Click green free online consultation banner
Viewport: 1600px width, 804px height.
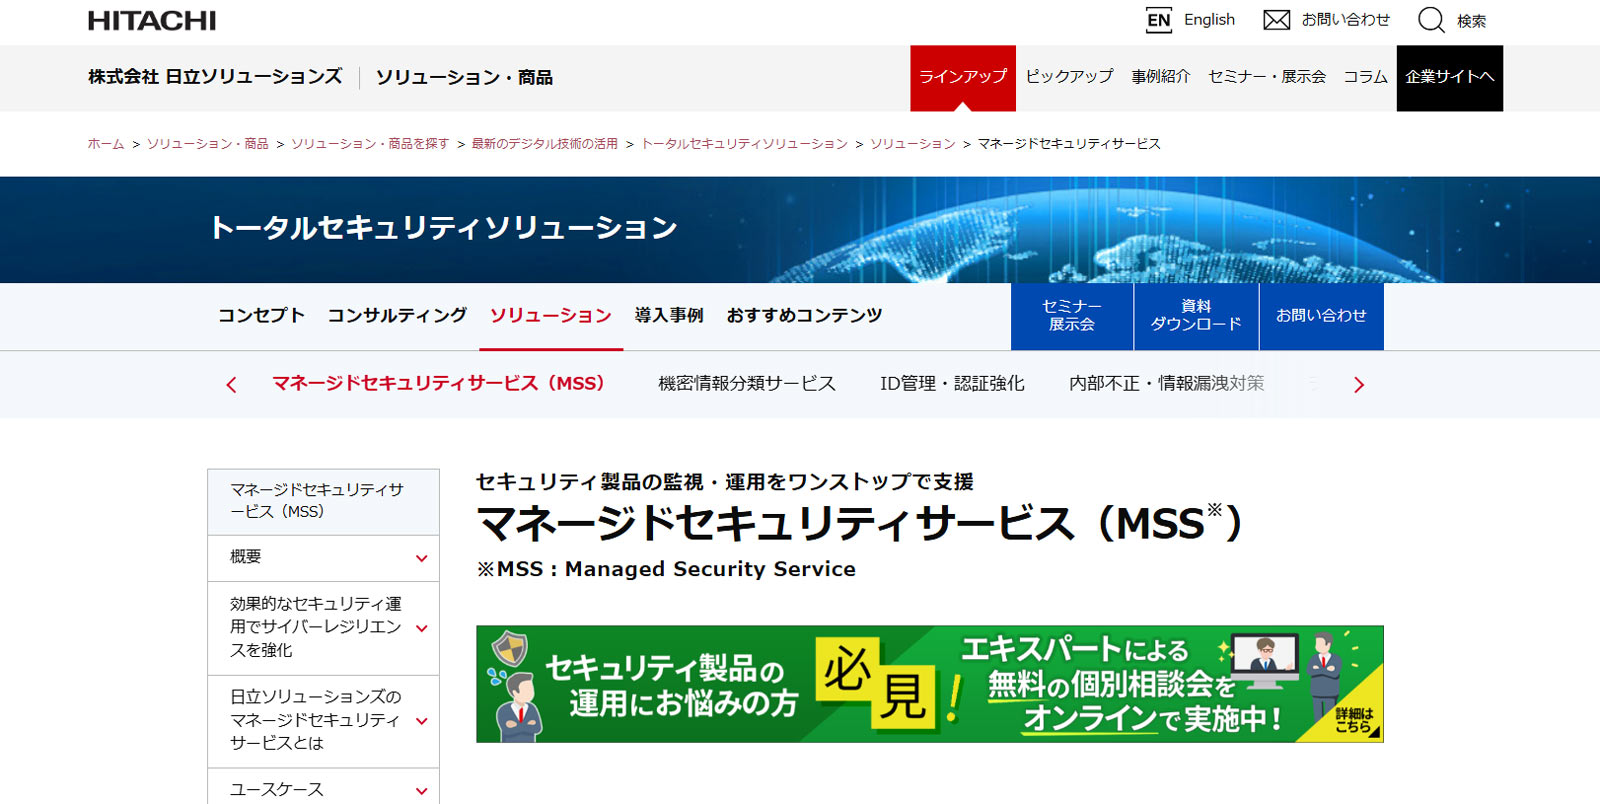[x=930, y=684]
